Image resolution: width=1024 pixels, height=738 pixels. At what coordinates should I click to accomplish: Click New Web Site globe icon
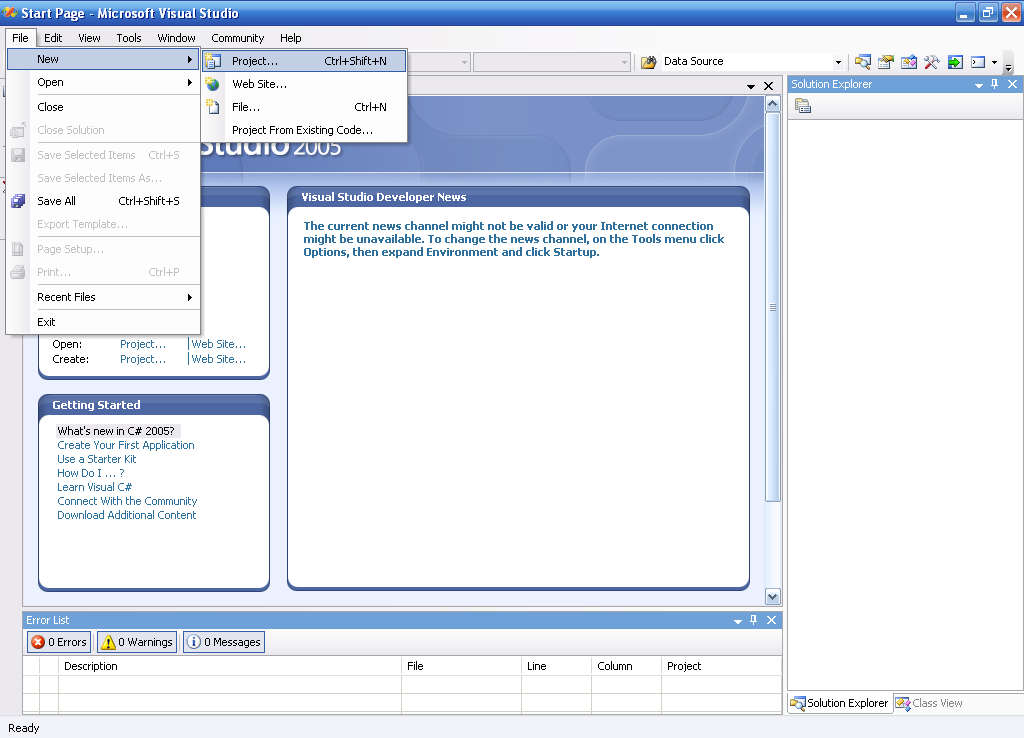pos(212,84)
